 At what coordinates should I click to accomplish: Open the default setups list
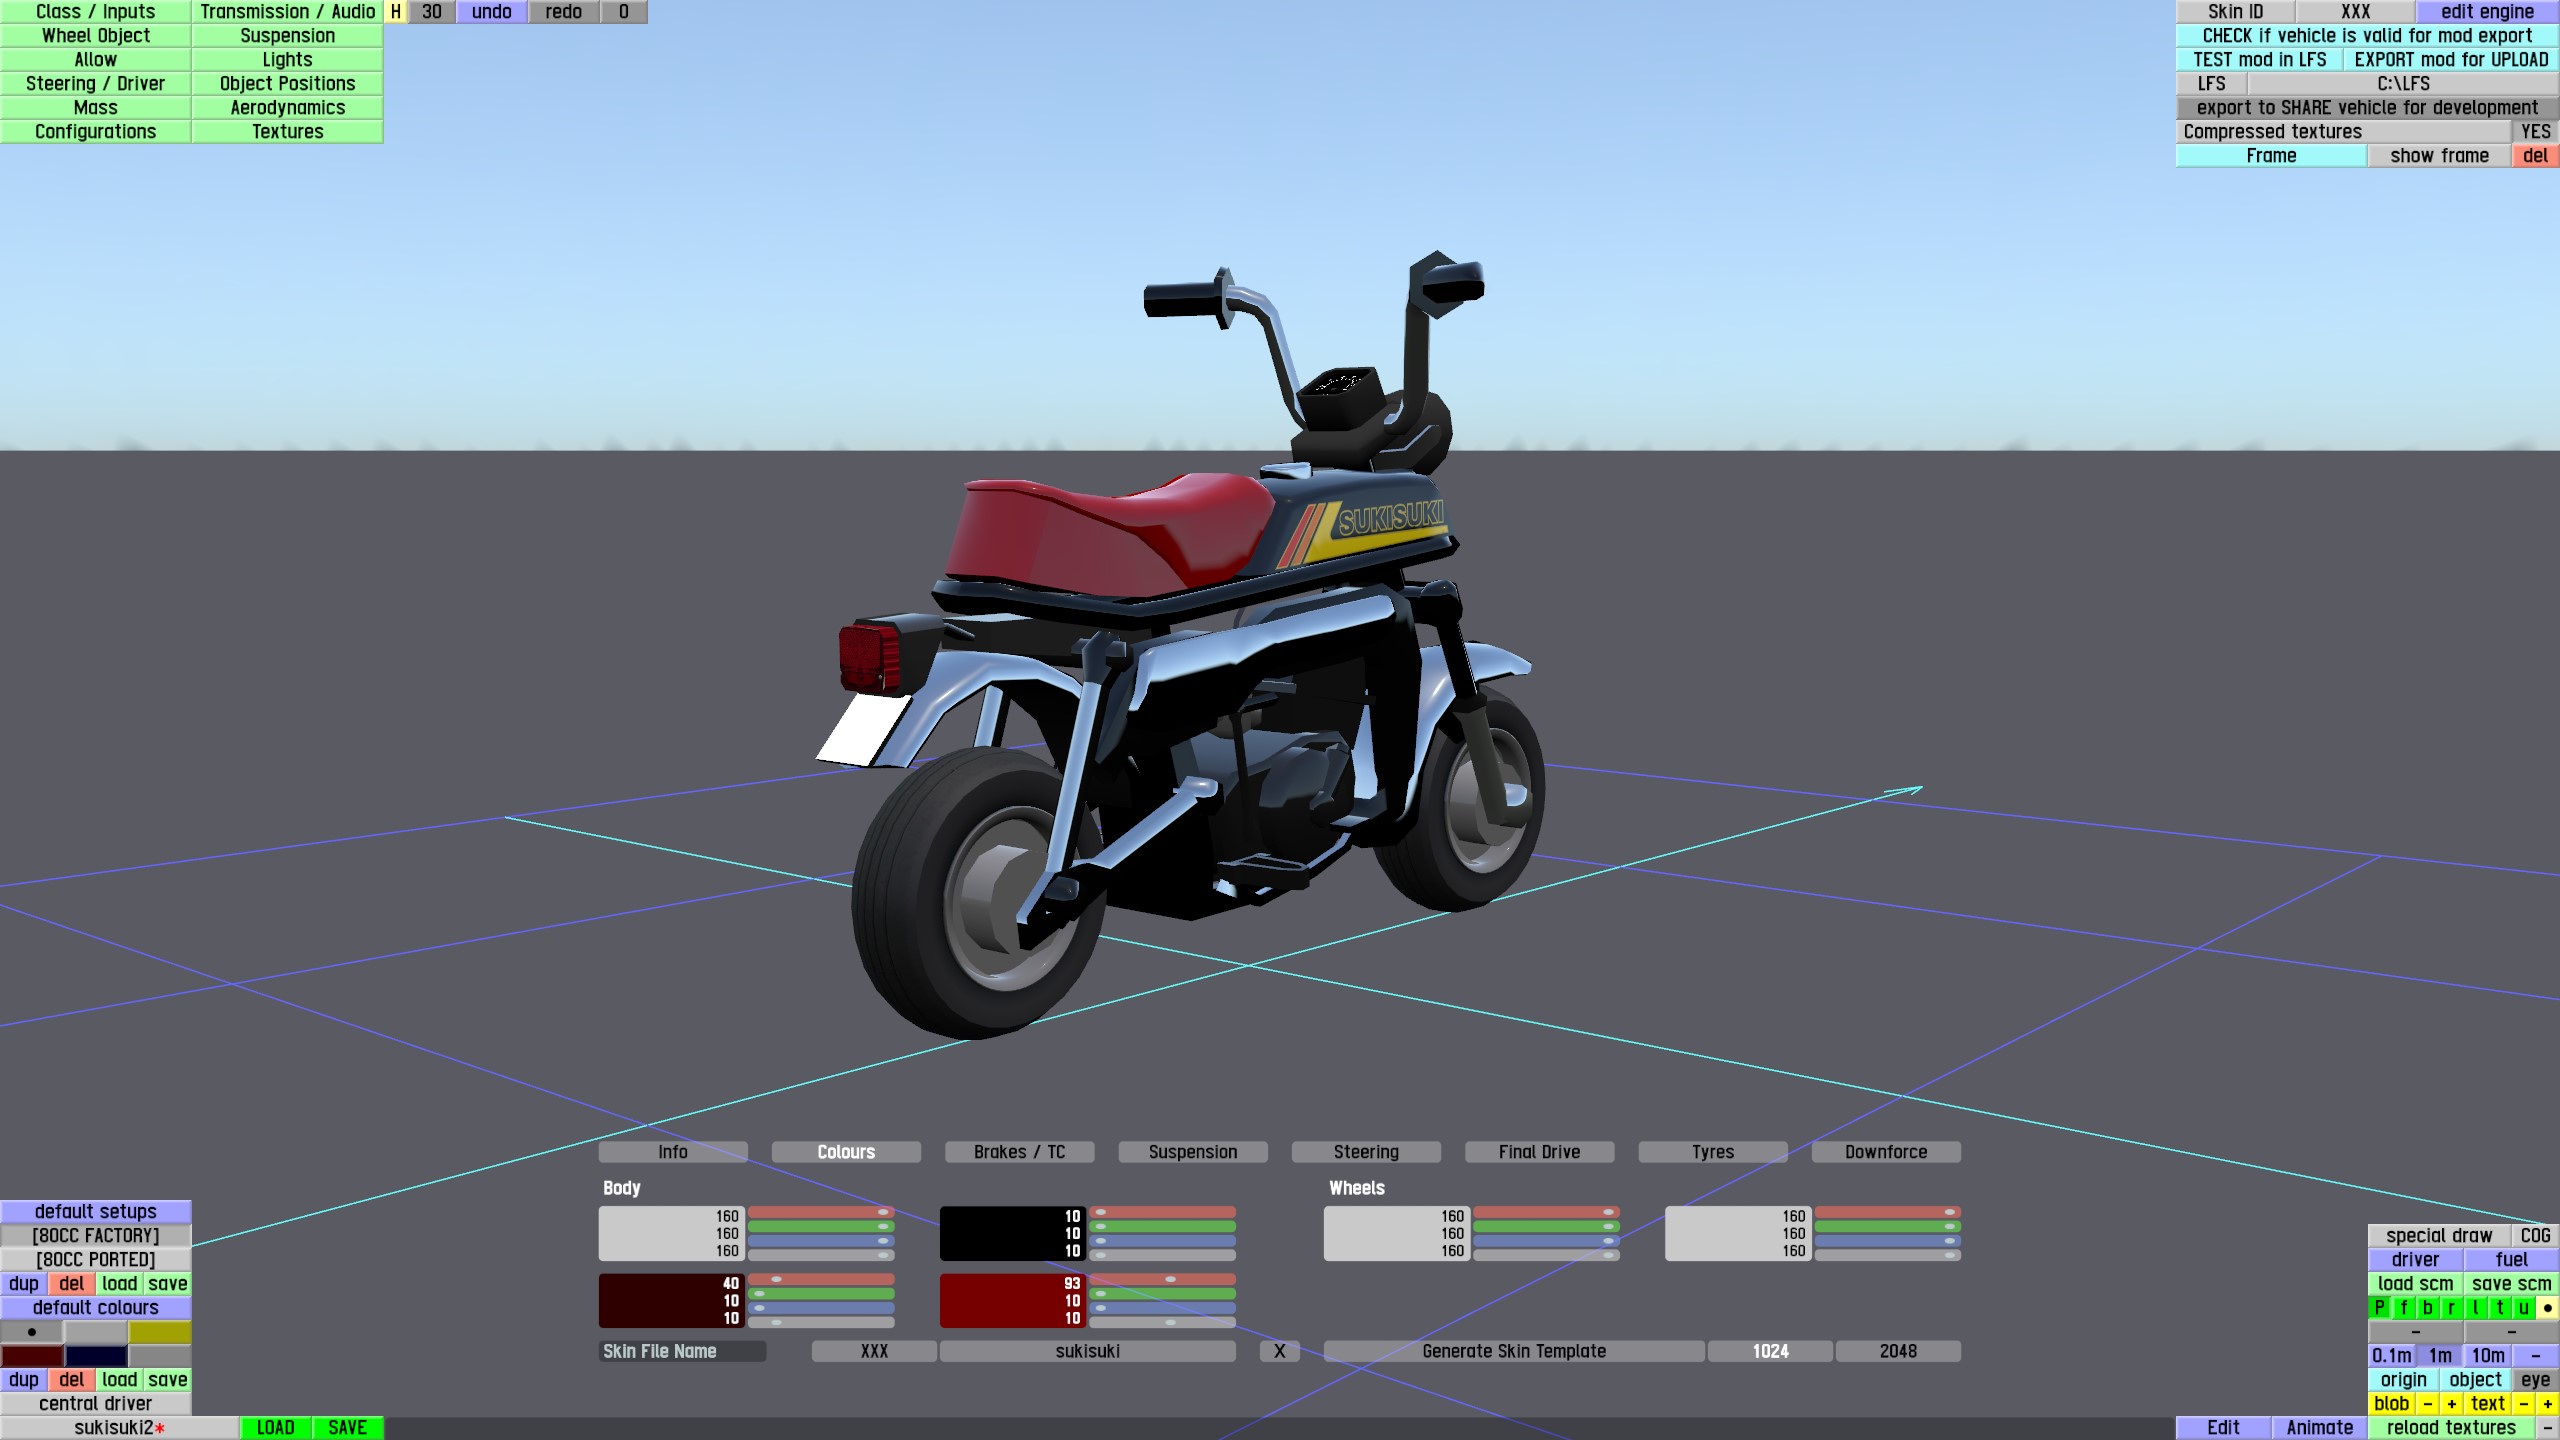[95, 1211]
